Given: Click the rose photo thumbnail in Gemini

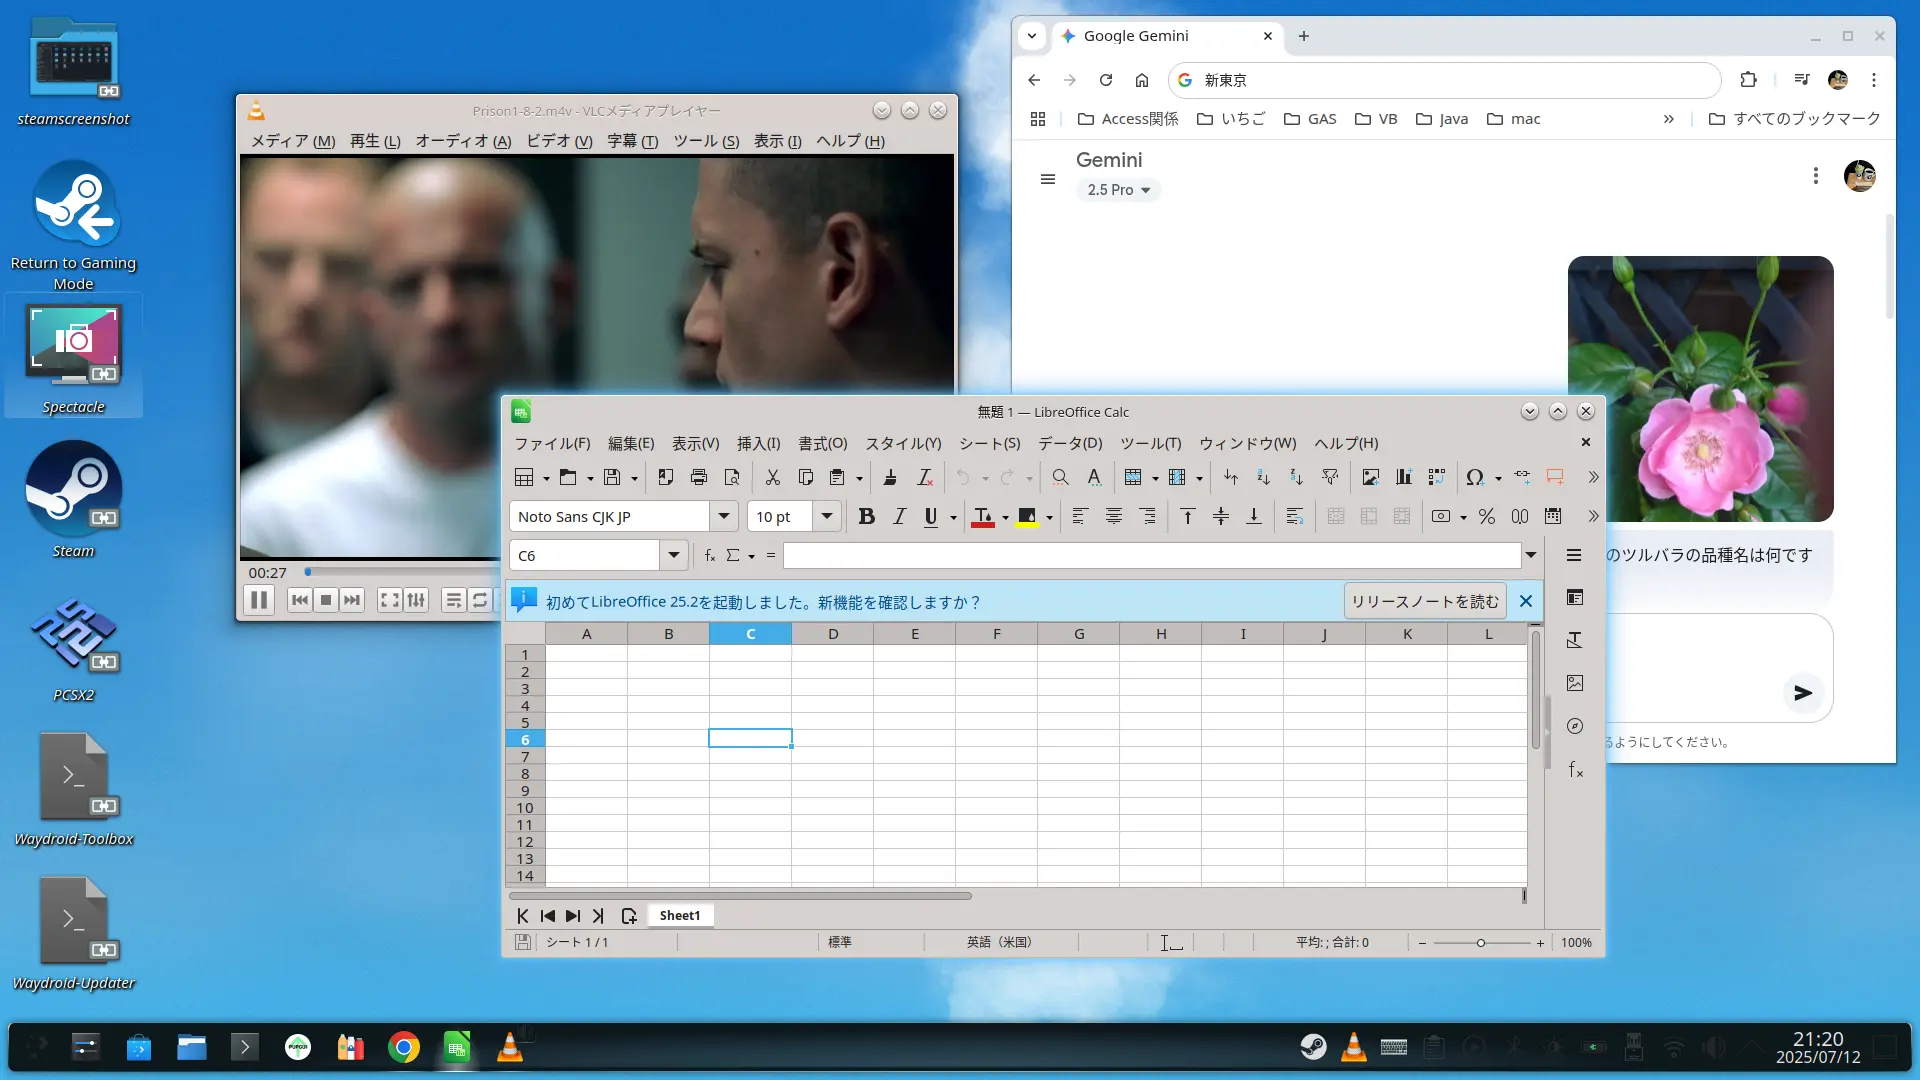Looking at the screenshot, I should tap(1700, 389).
